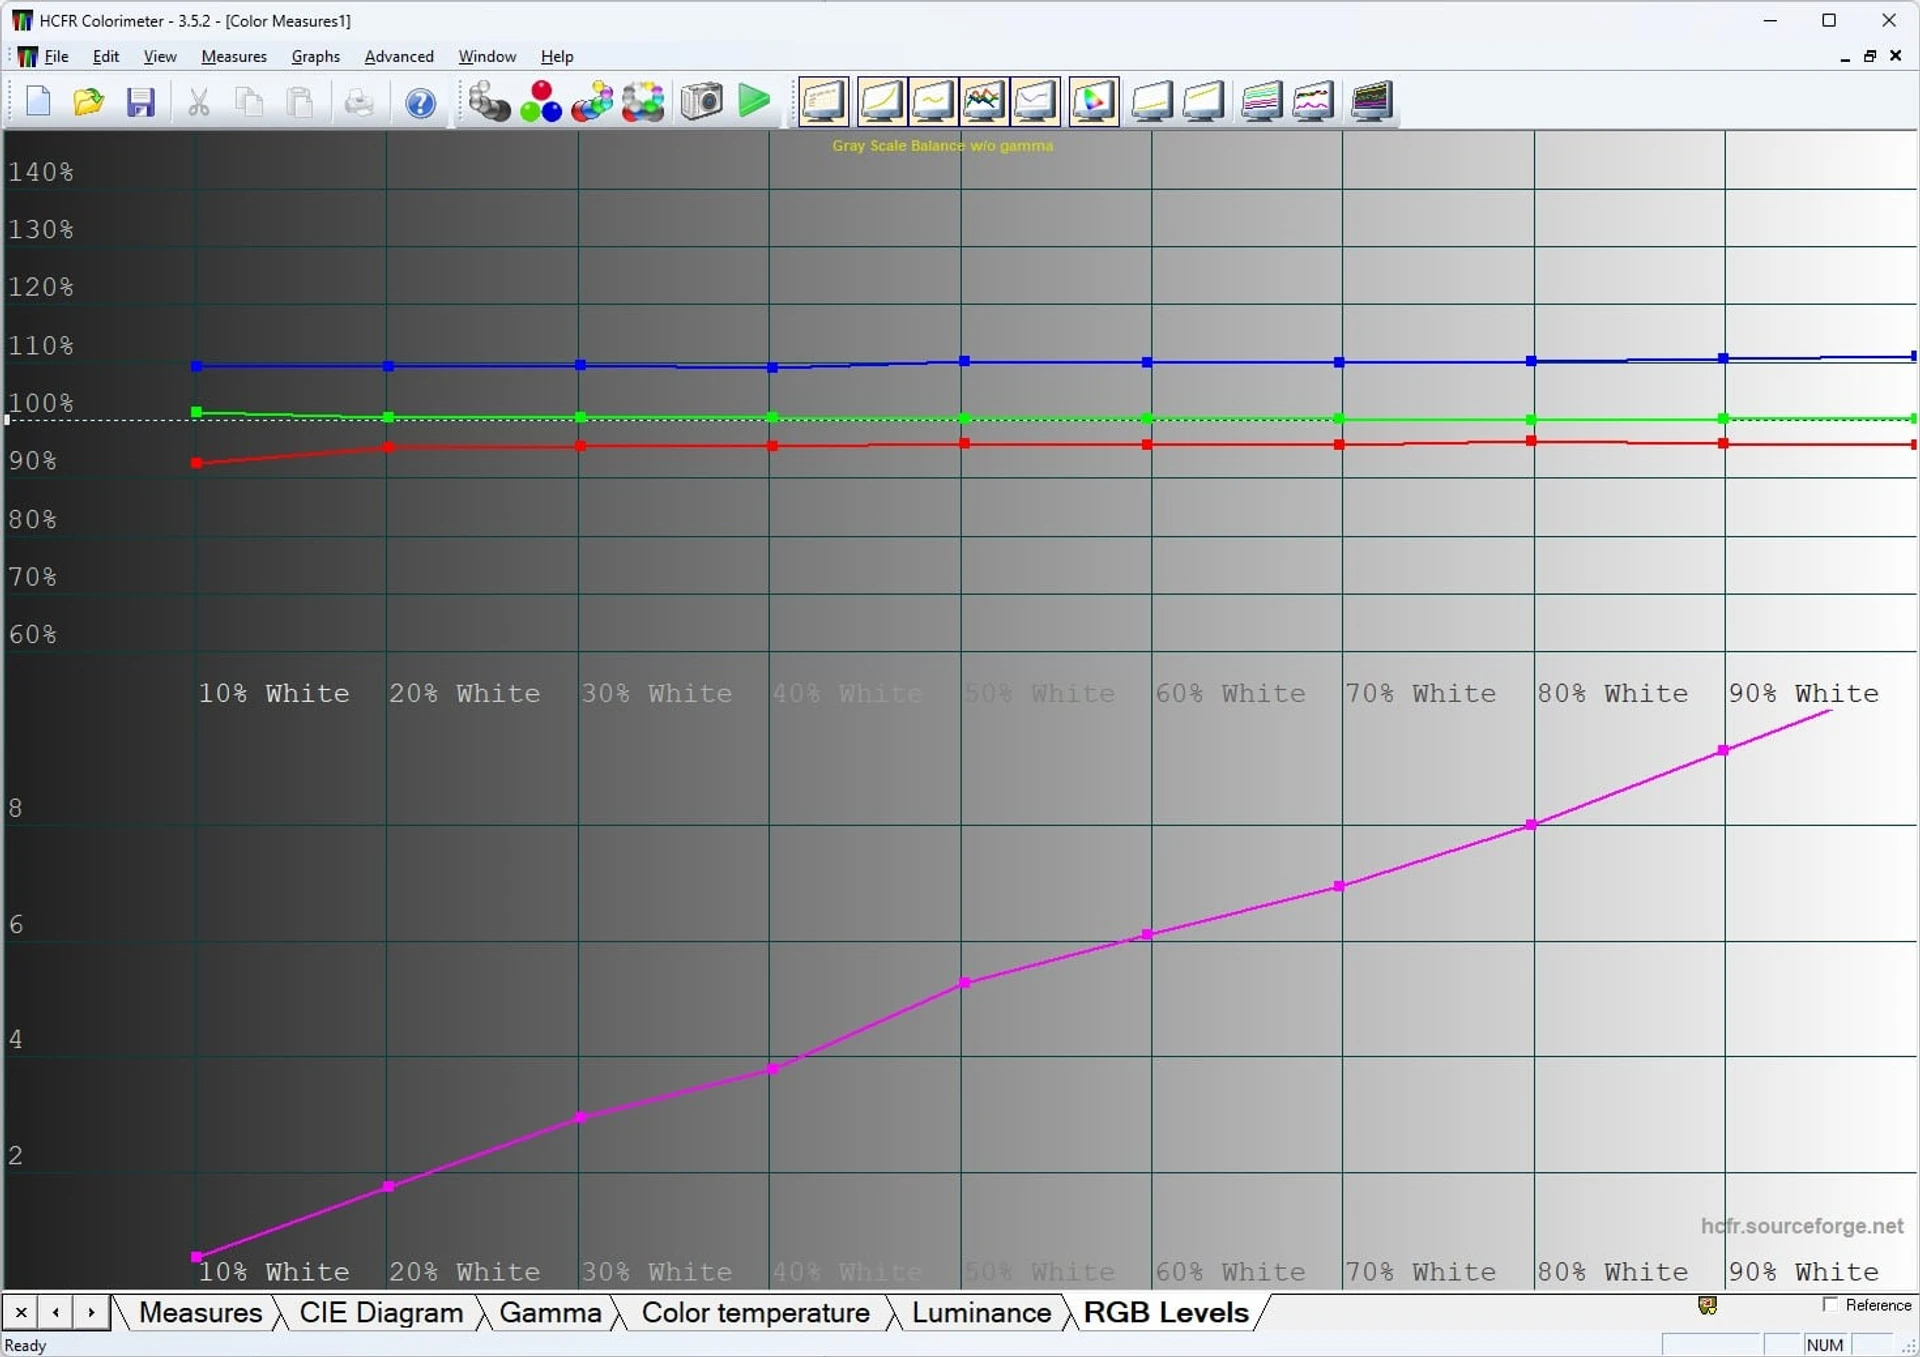Minimize the inner document window
Image resolution: width=1920 pixels, height=1357 pixels.
click(x=1844, y=57)
